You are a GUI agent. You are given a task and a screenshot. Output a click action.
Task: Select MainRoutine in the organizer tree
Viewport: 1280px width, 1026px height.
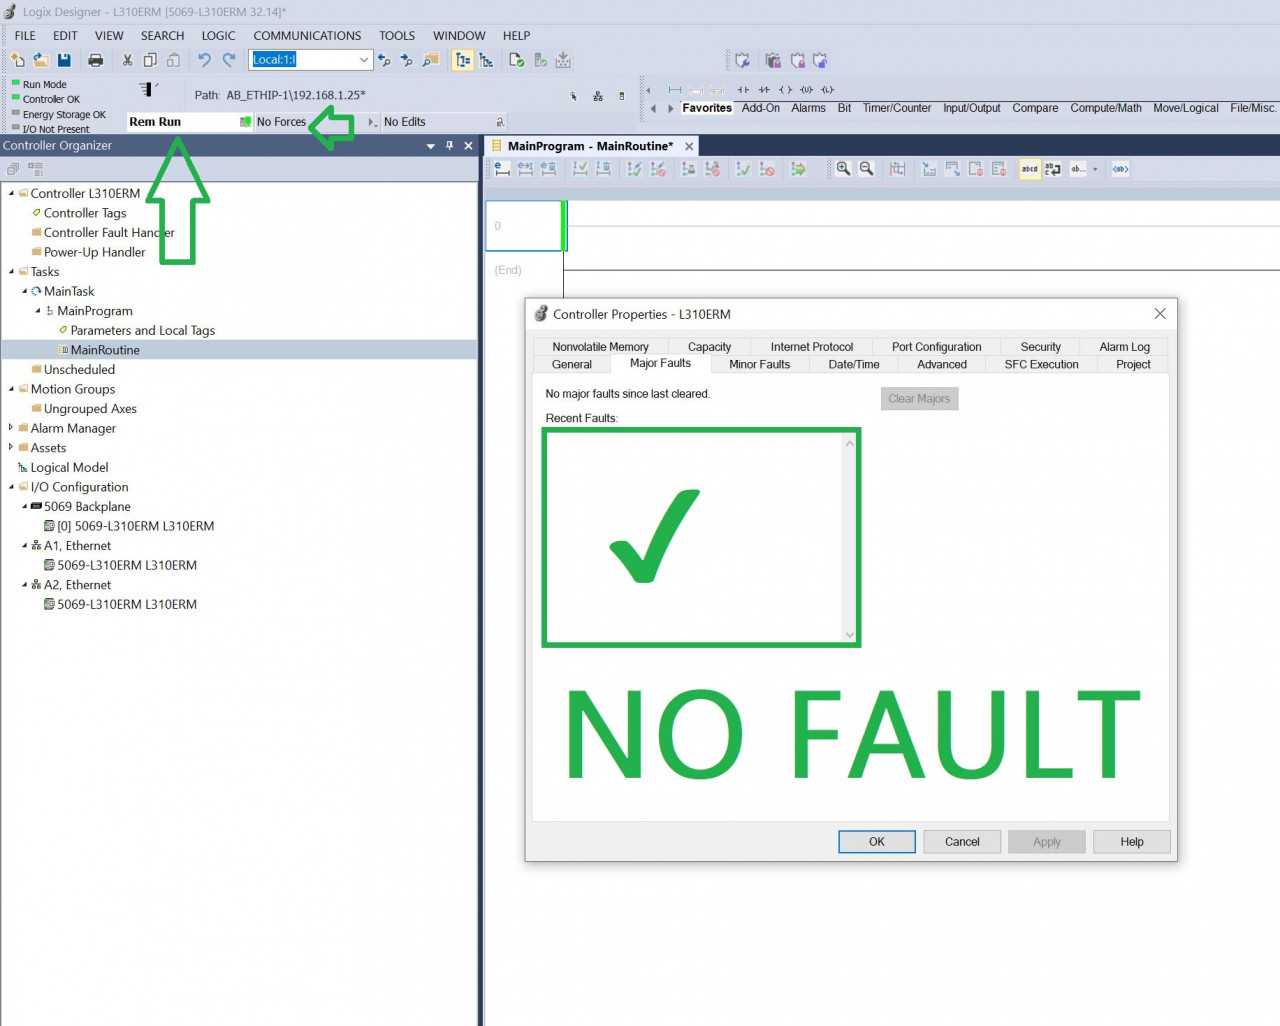point(105,350)
